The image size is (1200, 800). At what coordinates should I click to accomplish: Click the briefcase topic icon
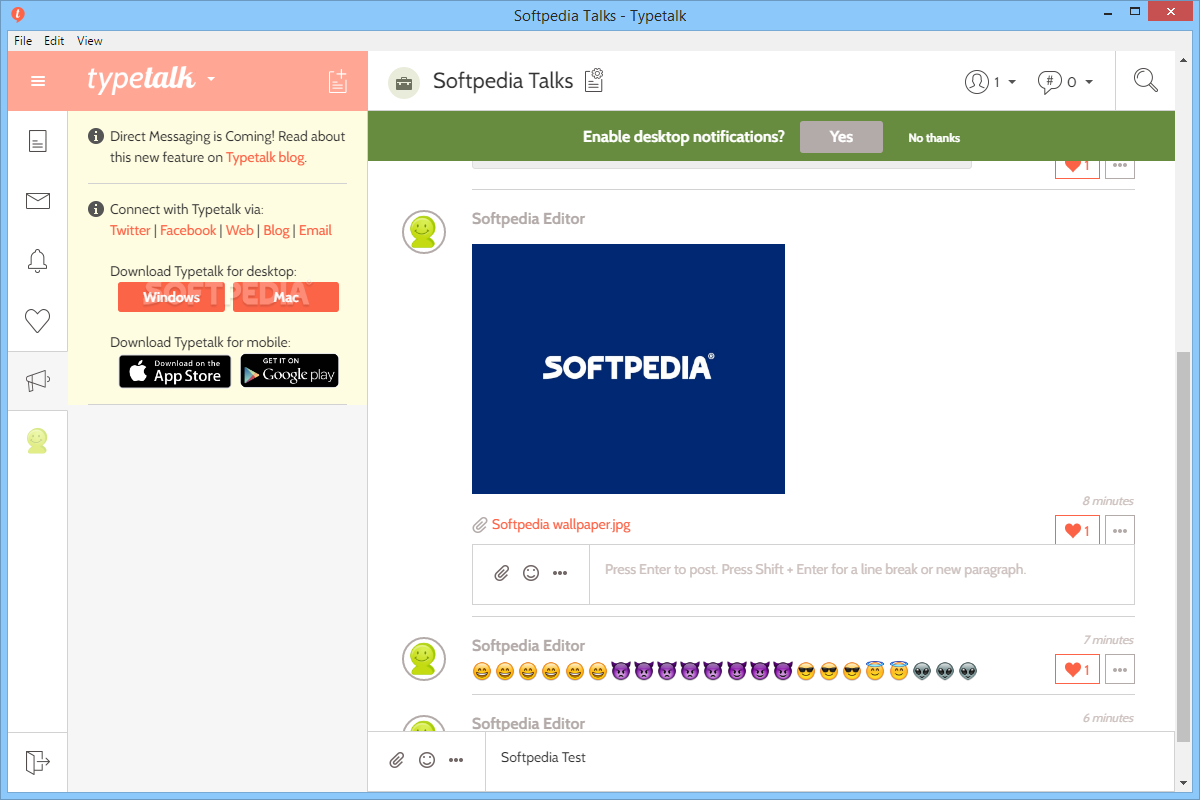[x=404, y=82]
